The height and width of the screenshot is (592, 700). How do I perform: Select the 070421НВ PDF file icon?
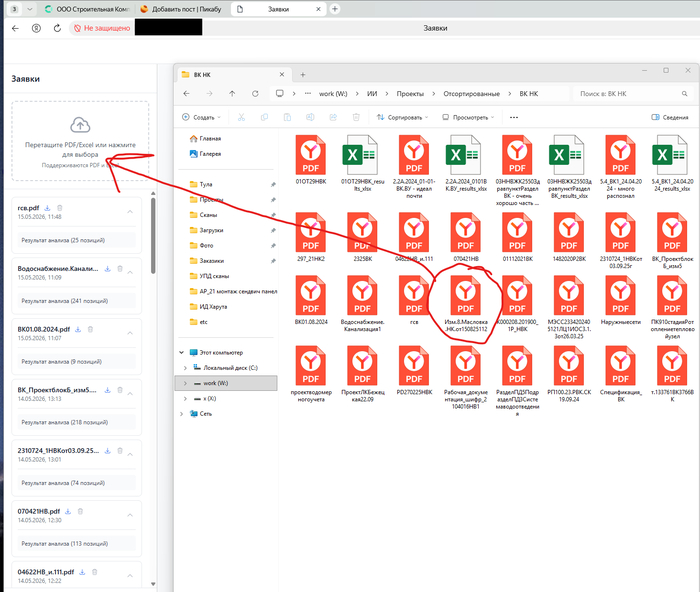[466, 237]
